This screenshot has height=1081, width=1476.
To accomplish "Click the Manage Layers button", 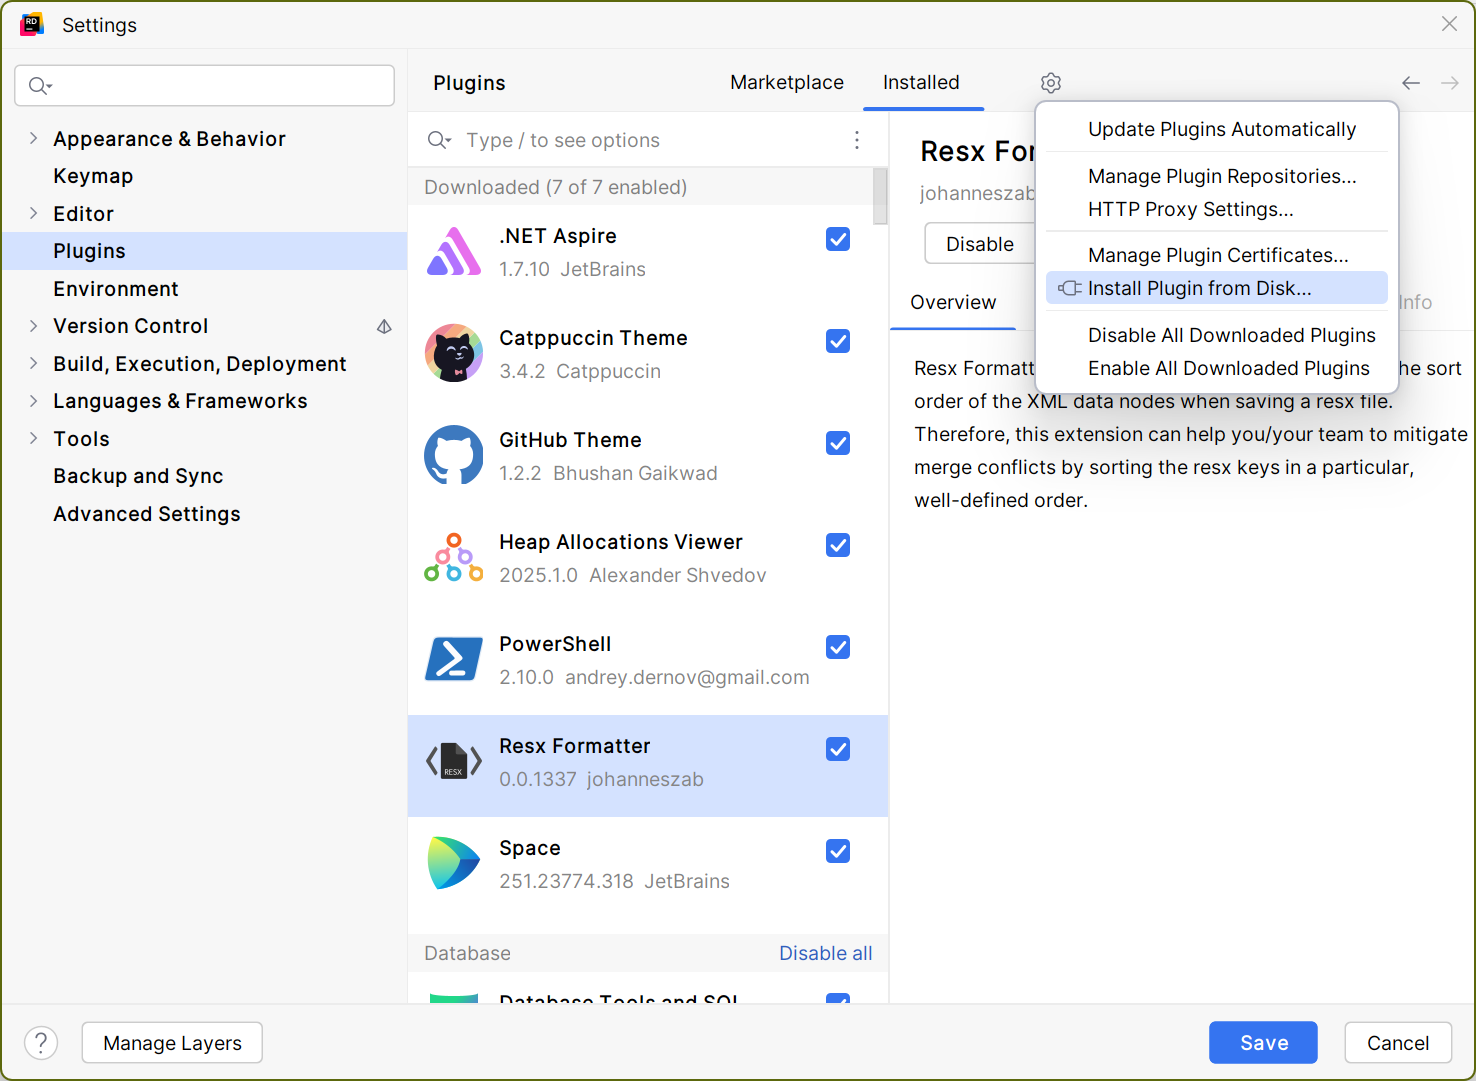I will (x=172, y=1043).
